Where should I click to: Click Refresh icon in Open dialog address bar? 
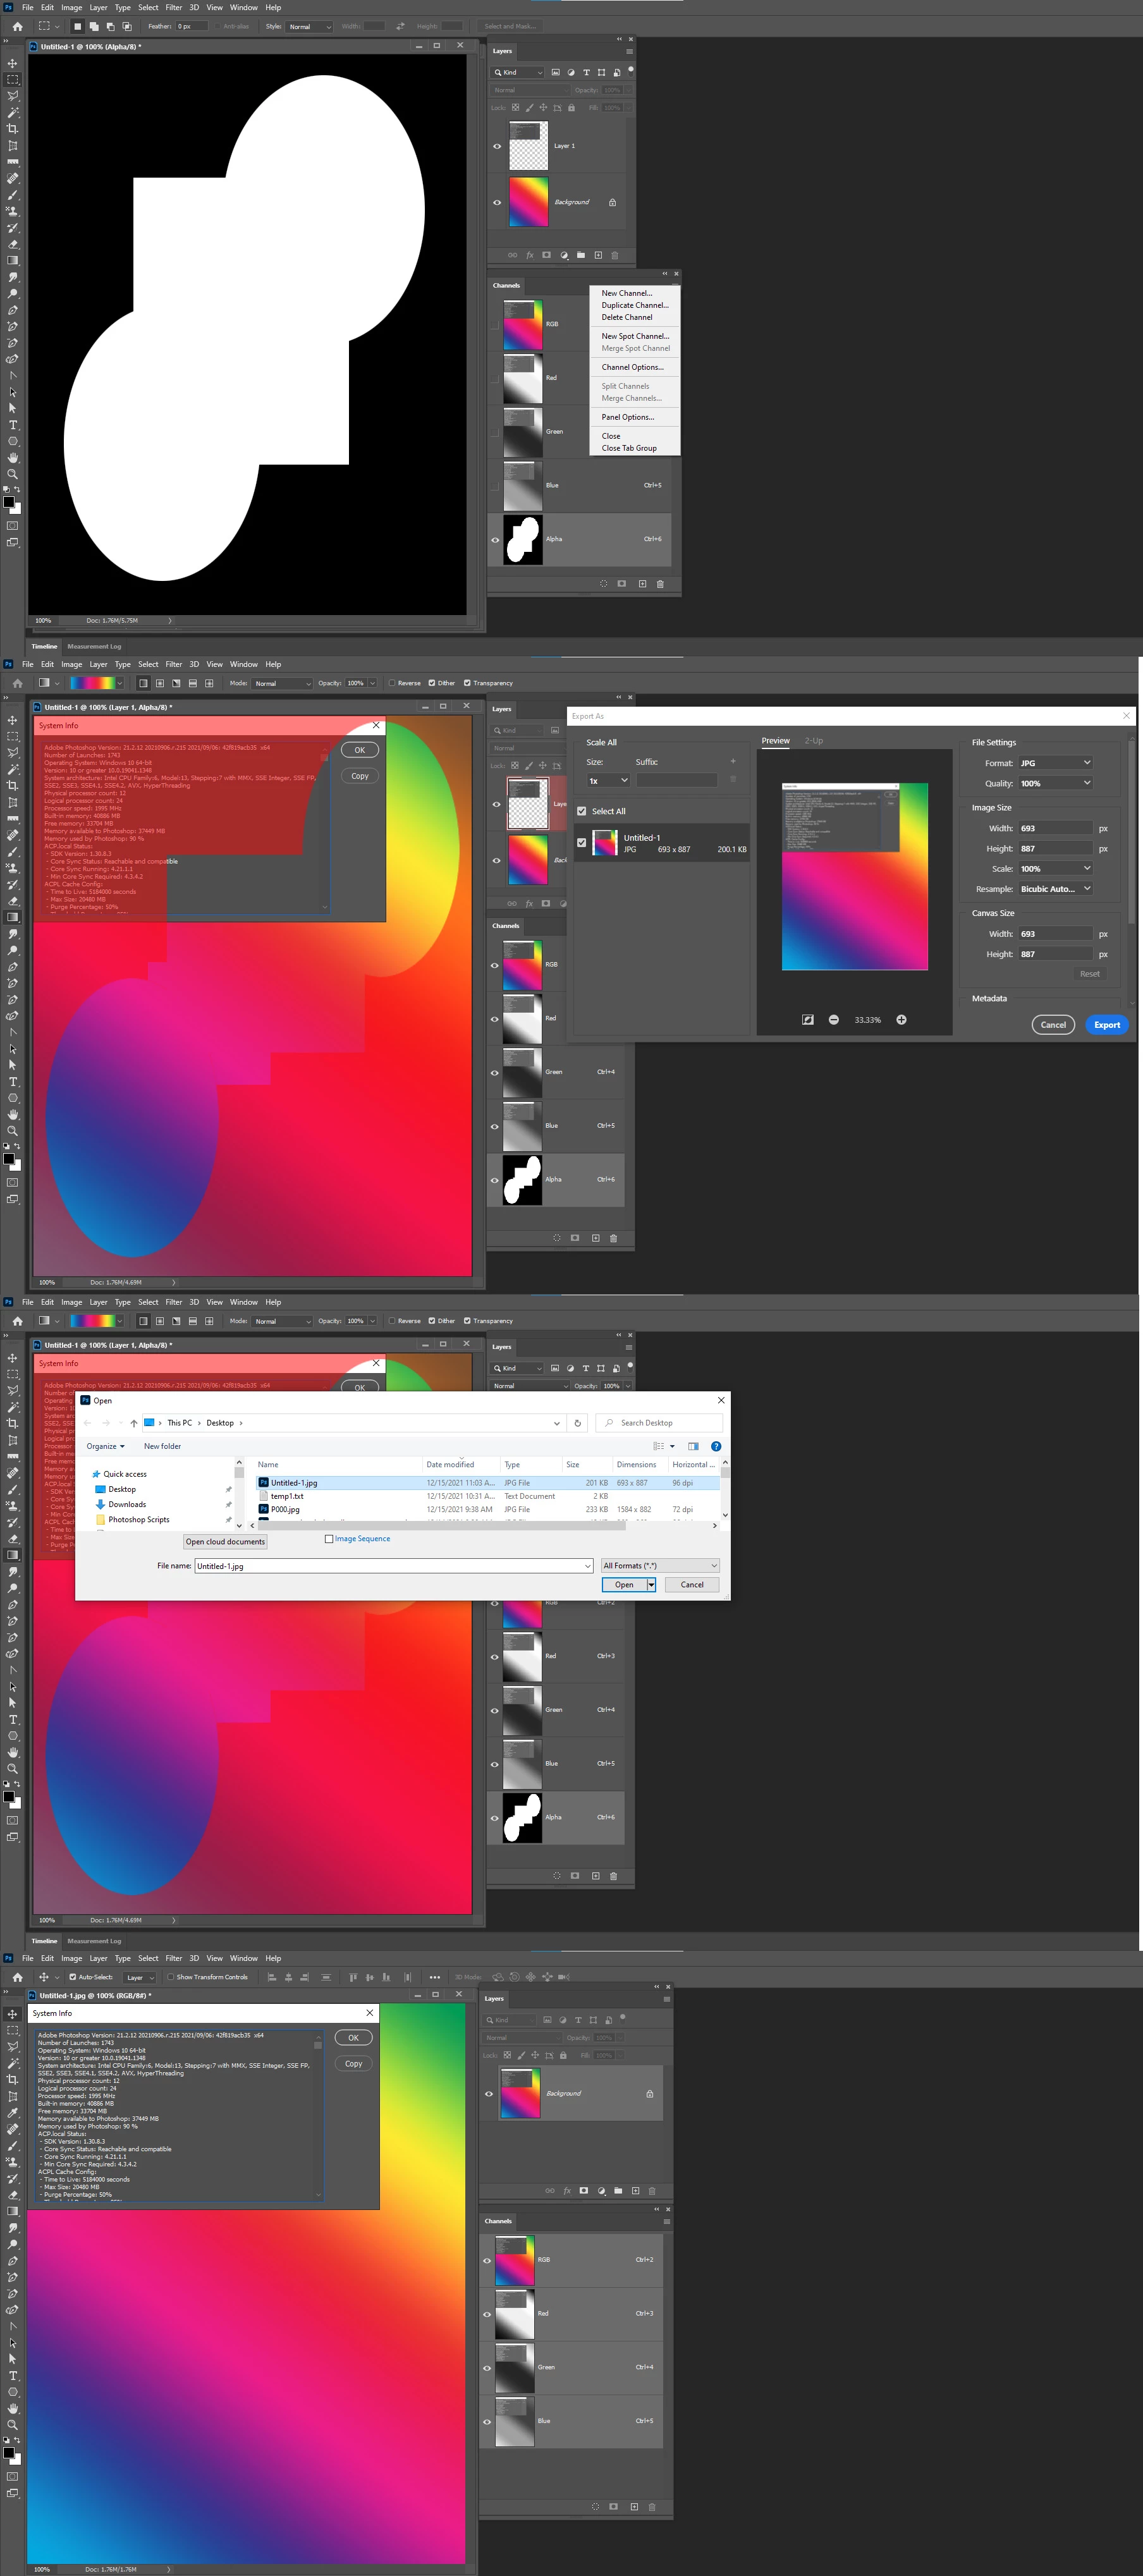[x=577, y=1422]
